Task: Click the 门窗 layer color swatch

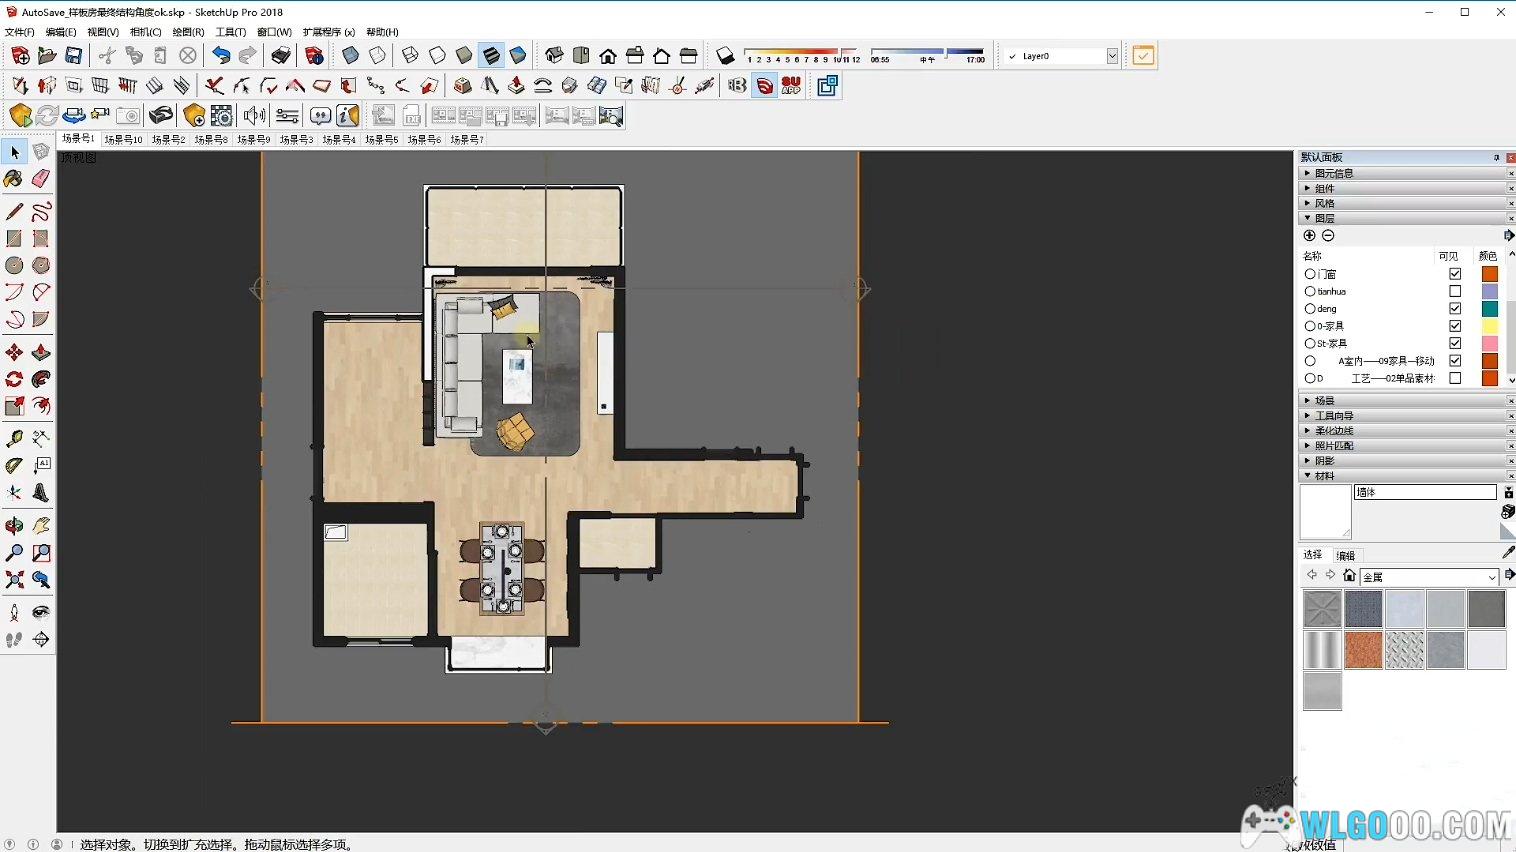Action: [x=1489, y=274]
